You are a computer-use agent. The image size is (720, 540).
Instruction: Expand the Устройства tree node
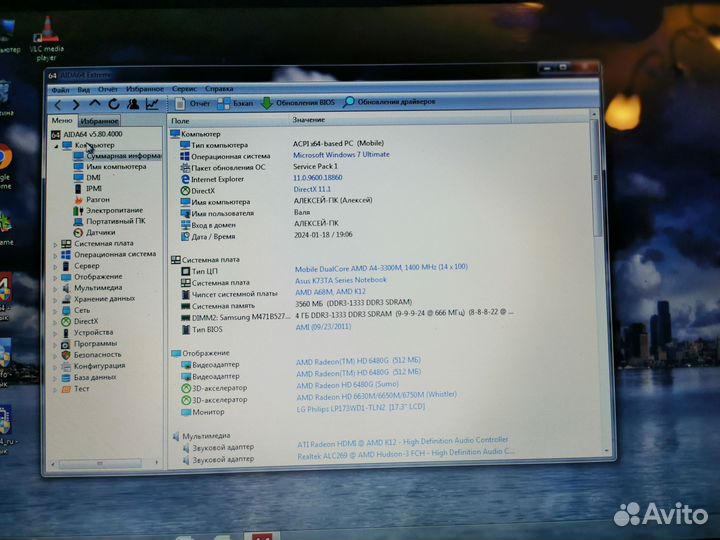(56, 333)
